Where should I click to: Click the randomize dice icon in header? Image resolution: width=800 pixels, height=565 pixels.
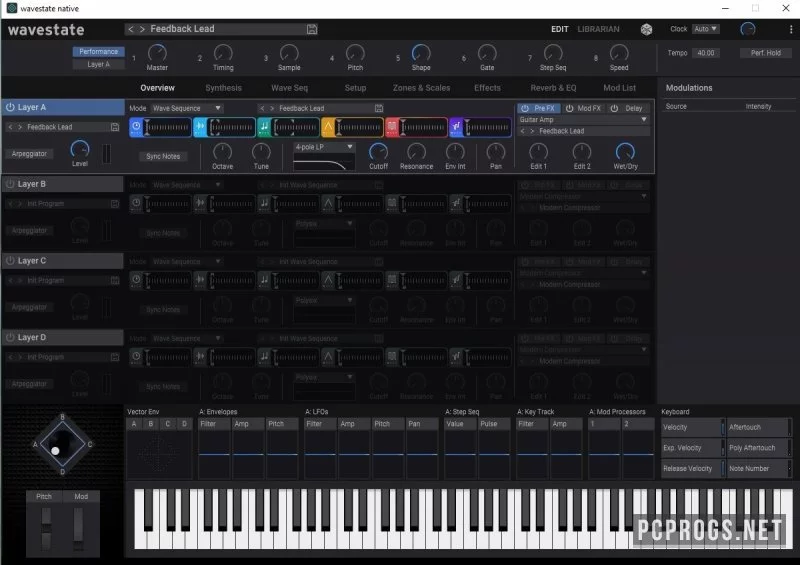point(646,29)
